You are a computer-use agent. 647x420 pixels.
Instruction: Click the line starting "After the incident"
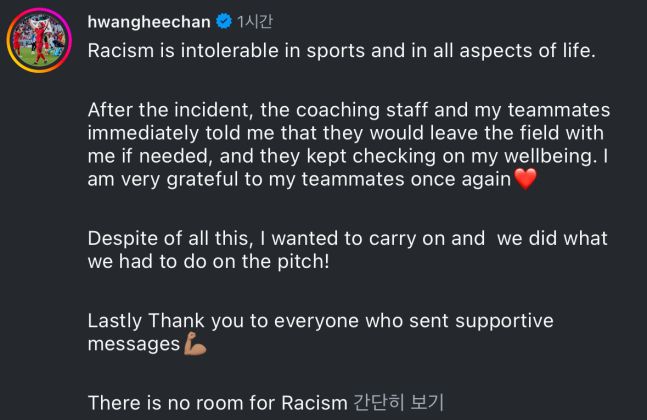(348, 110)
